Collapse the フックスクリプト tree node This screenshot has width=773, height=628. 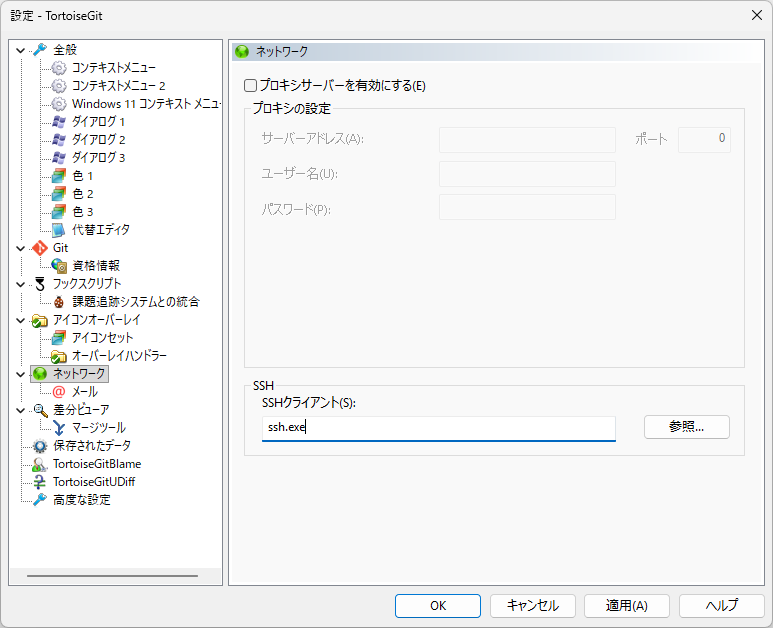tap(20, 284)
